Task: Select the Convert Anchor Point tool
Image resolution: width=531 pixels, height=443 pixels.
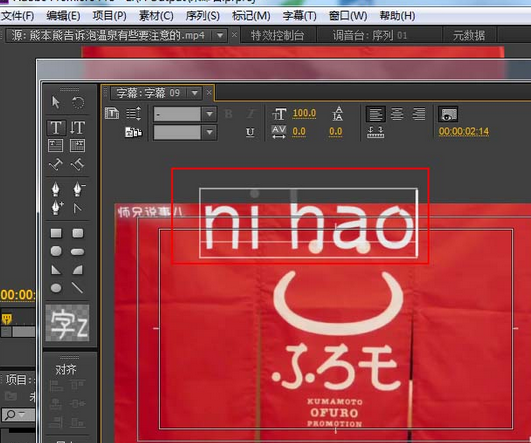Action: pos(78,208)
